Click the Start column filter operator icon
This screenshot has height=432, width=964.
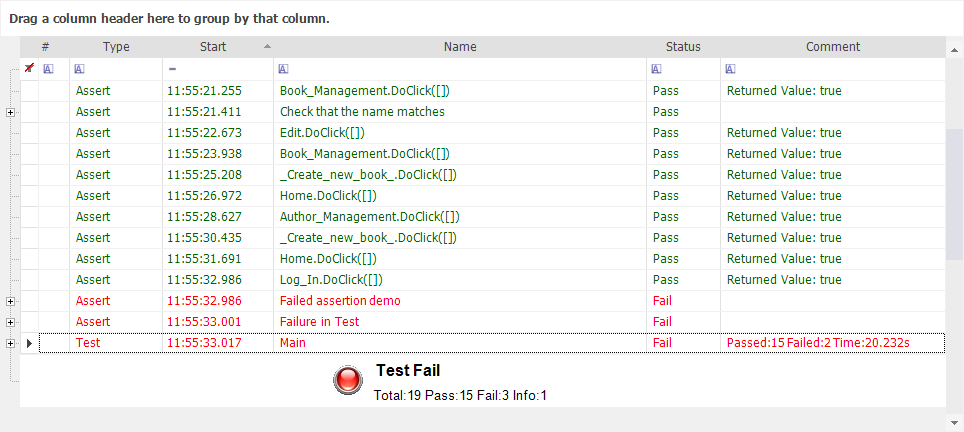tap(173, 69)
